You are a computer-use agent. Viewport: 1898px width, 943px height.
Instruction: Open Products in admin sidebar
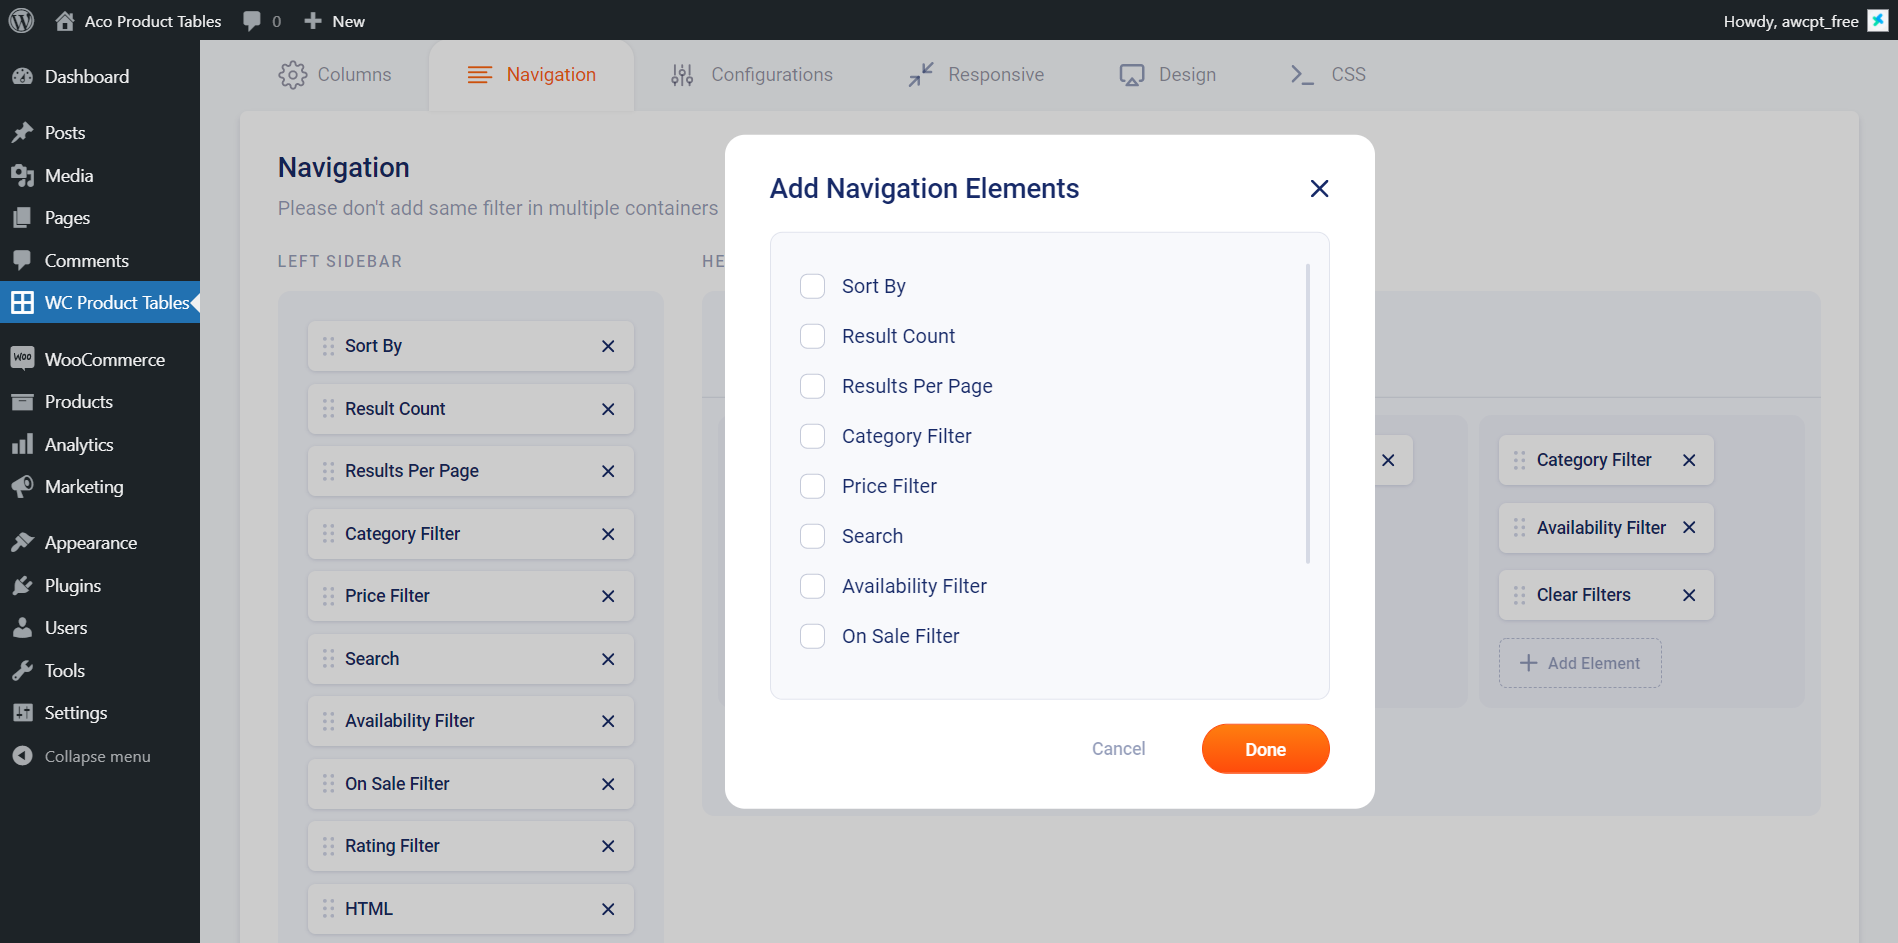point(100,402)
